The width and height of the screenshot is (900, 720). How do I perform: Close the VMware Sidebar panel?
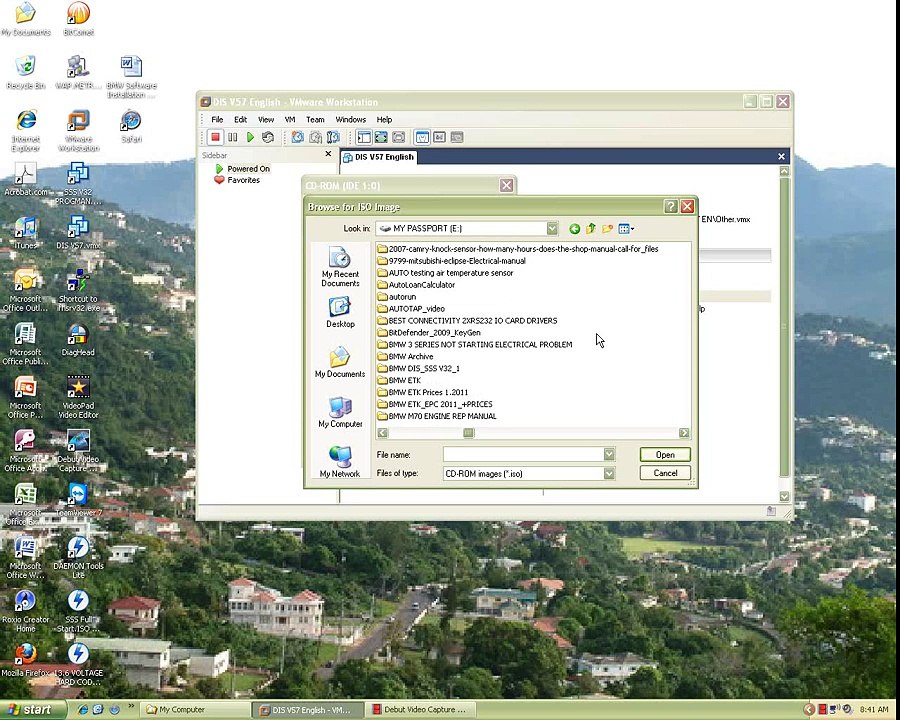tap(328, 154)
